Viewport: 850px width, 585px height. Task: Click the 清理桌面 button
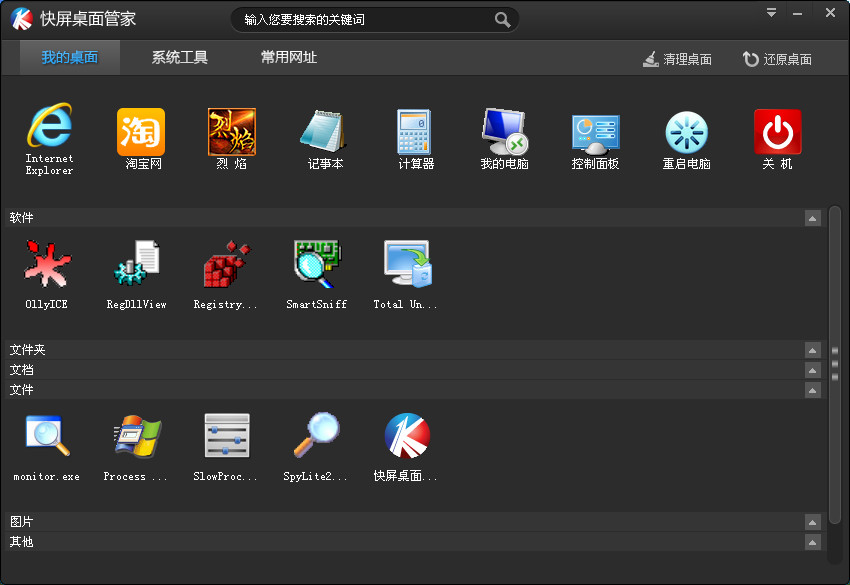pos(677,59)
